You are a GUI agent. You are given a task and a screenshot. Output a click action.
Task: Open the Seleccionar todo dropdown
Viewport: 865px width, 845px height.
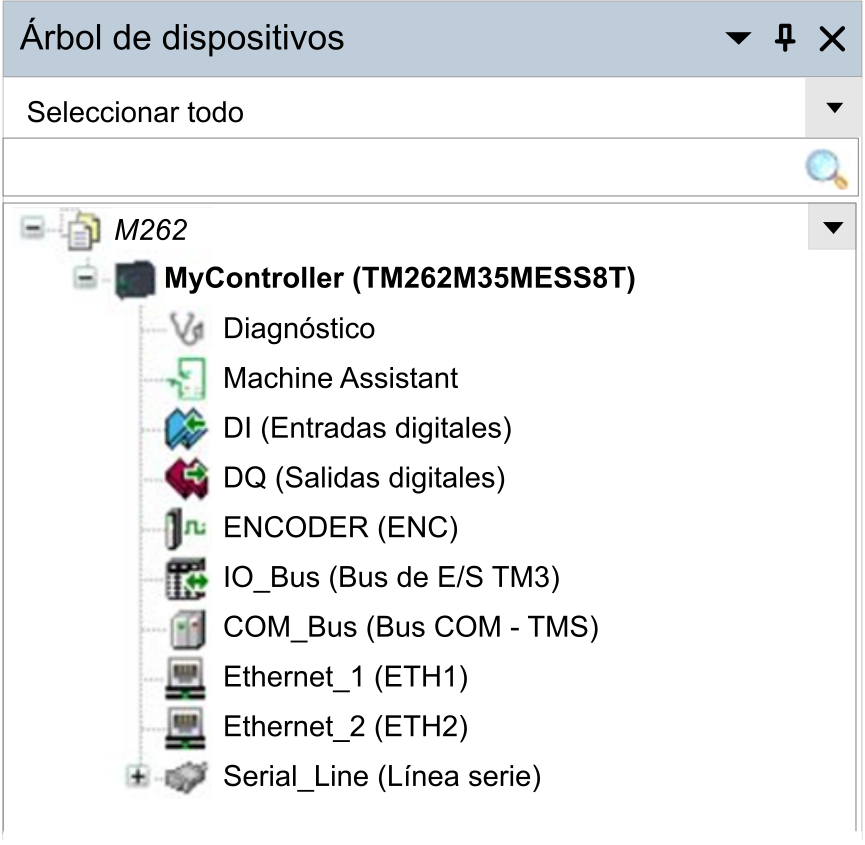[834, 108]
